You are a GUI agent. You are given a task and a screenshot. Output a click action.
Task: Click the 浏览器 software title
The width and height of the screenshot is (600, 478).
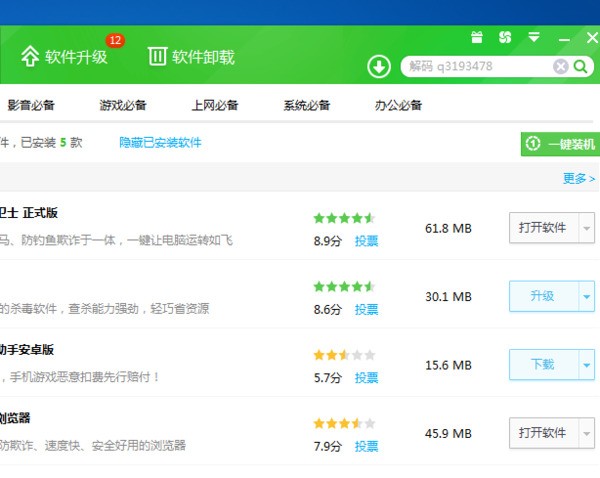coord(15,418)
